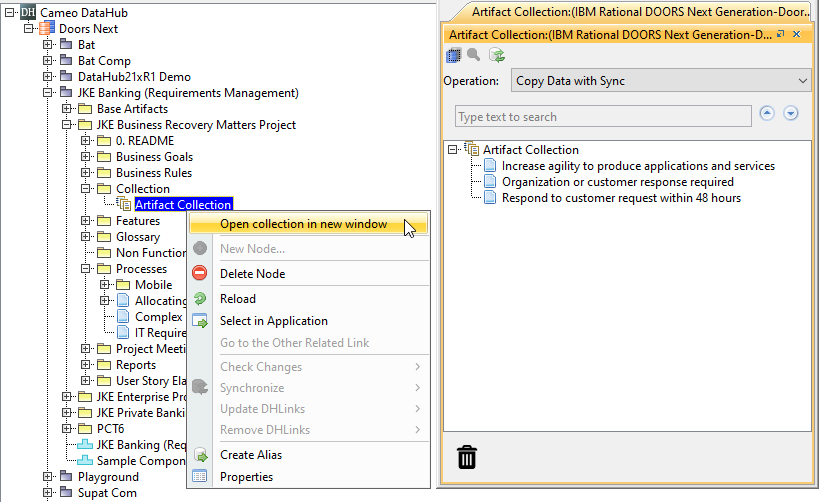Click the Properties table icon

(200, 476)
